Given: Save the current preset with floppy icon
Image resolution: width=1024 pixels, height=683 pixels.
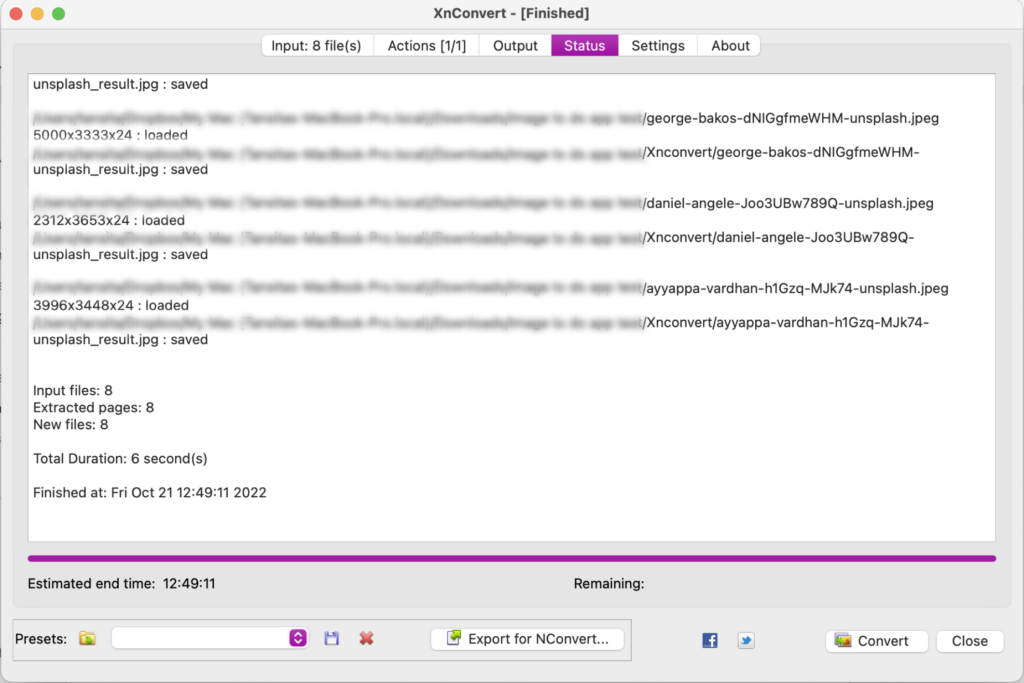Looking at the screenshot, I should [332, 639].
